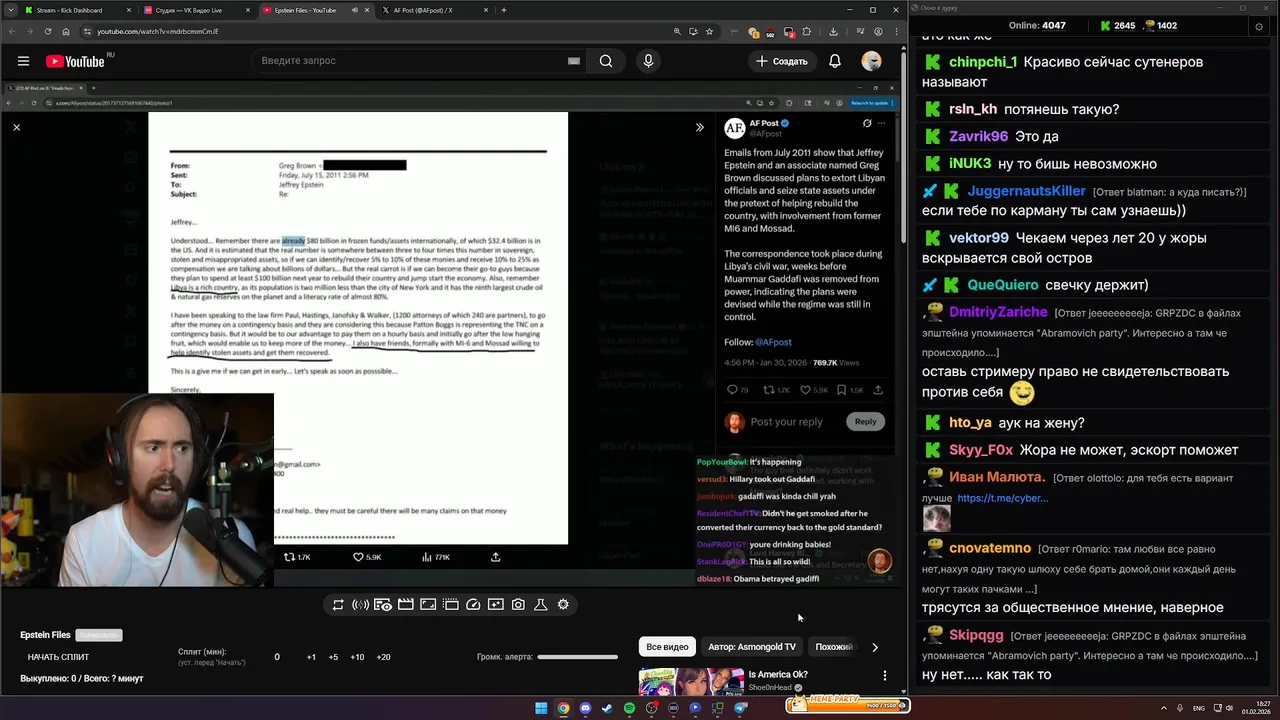Add +20 minutes to the split

[383, 657]
